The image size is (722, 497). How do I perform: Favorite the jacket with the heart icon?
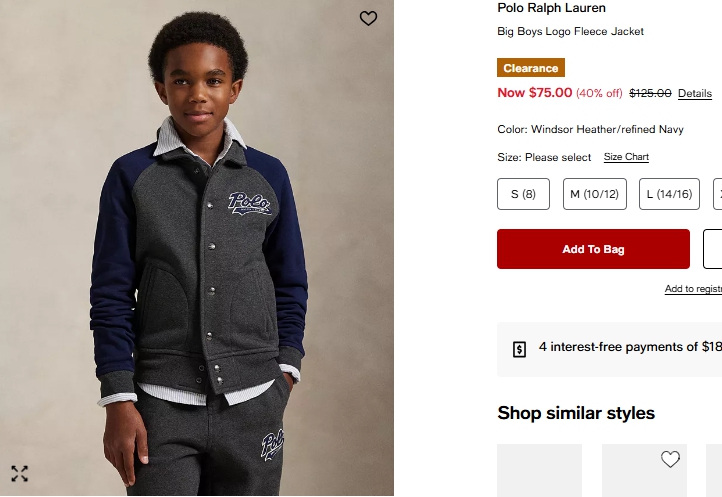coord(368,18)
